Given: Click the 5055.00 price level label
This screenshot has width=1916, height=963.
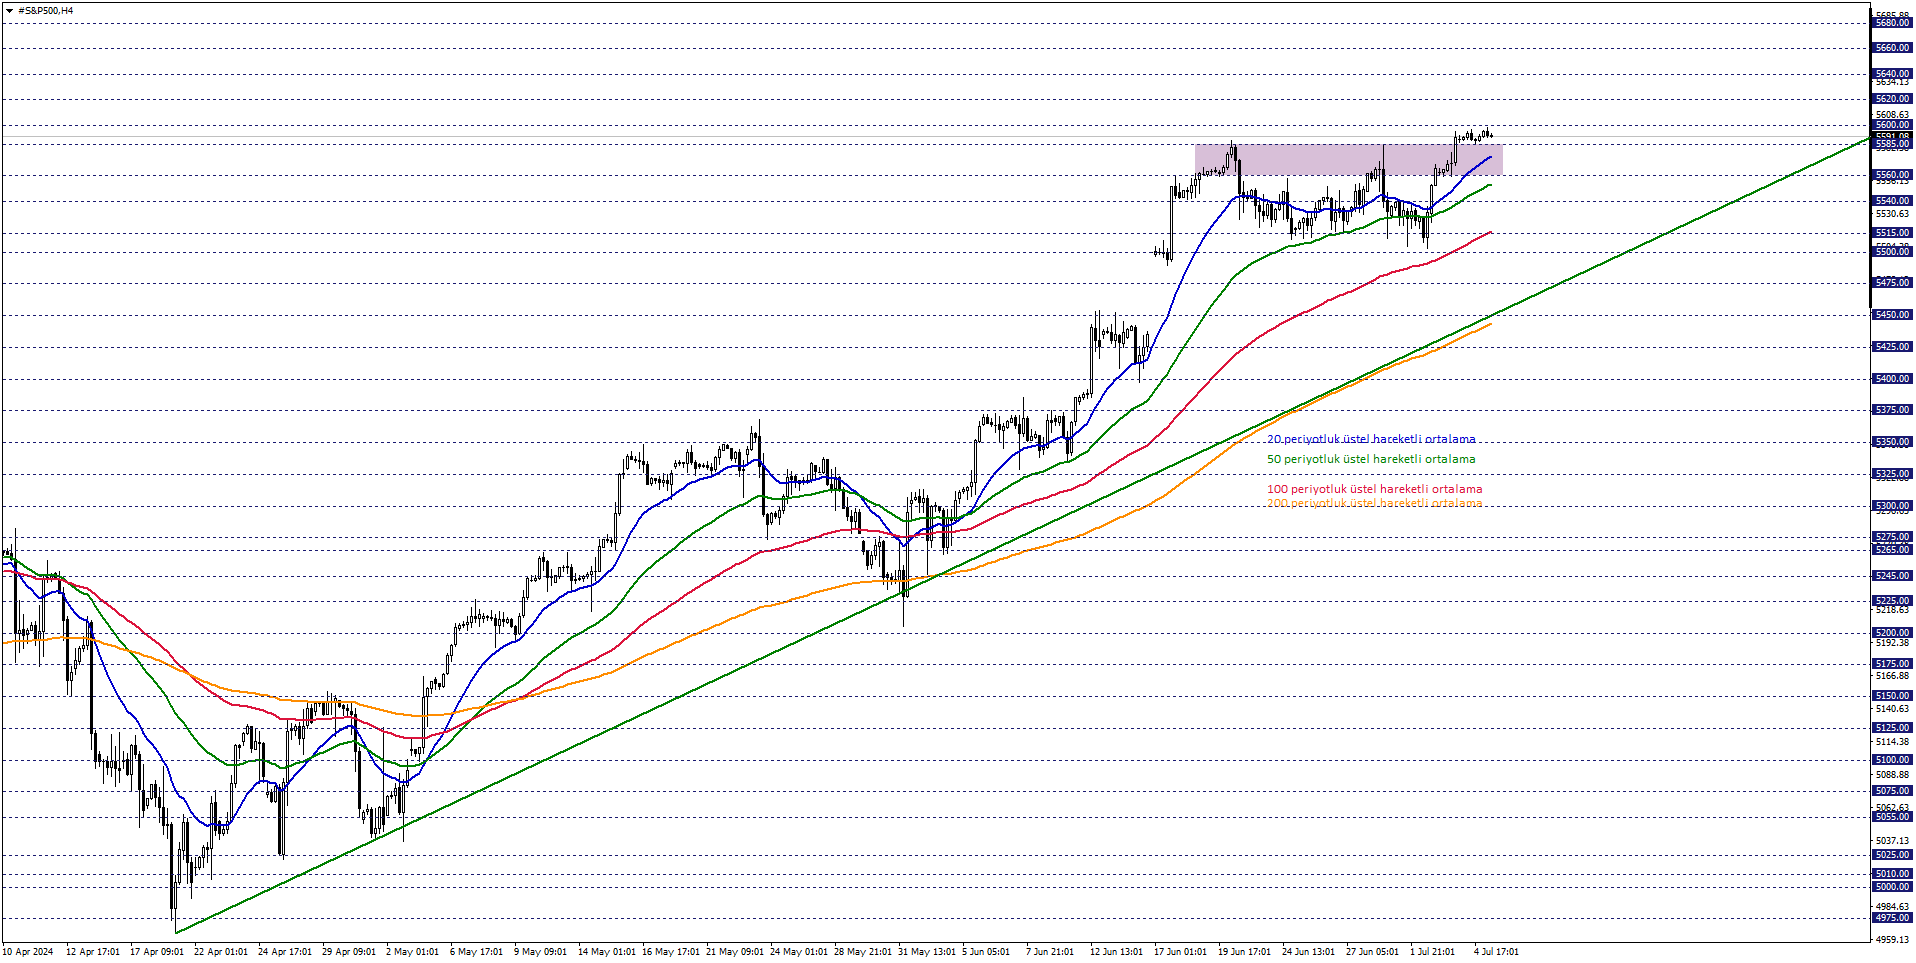Looking at the screenshot, I should pyautogui.click(x=1892, y=817).
